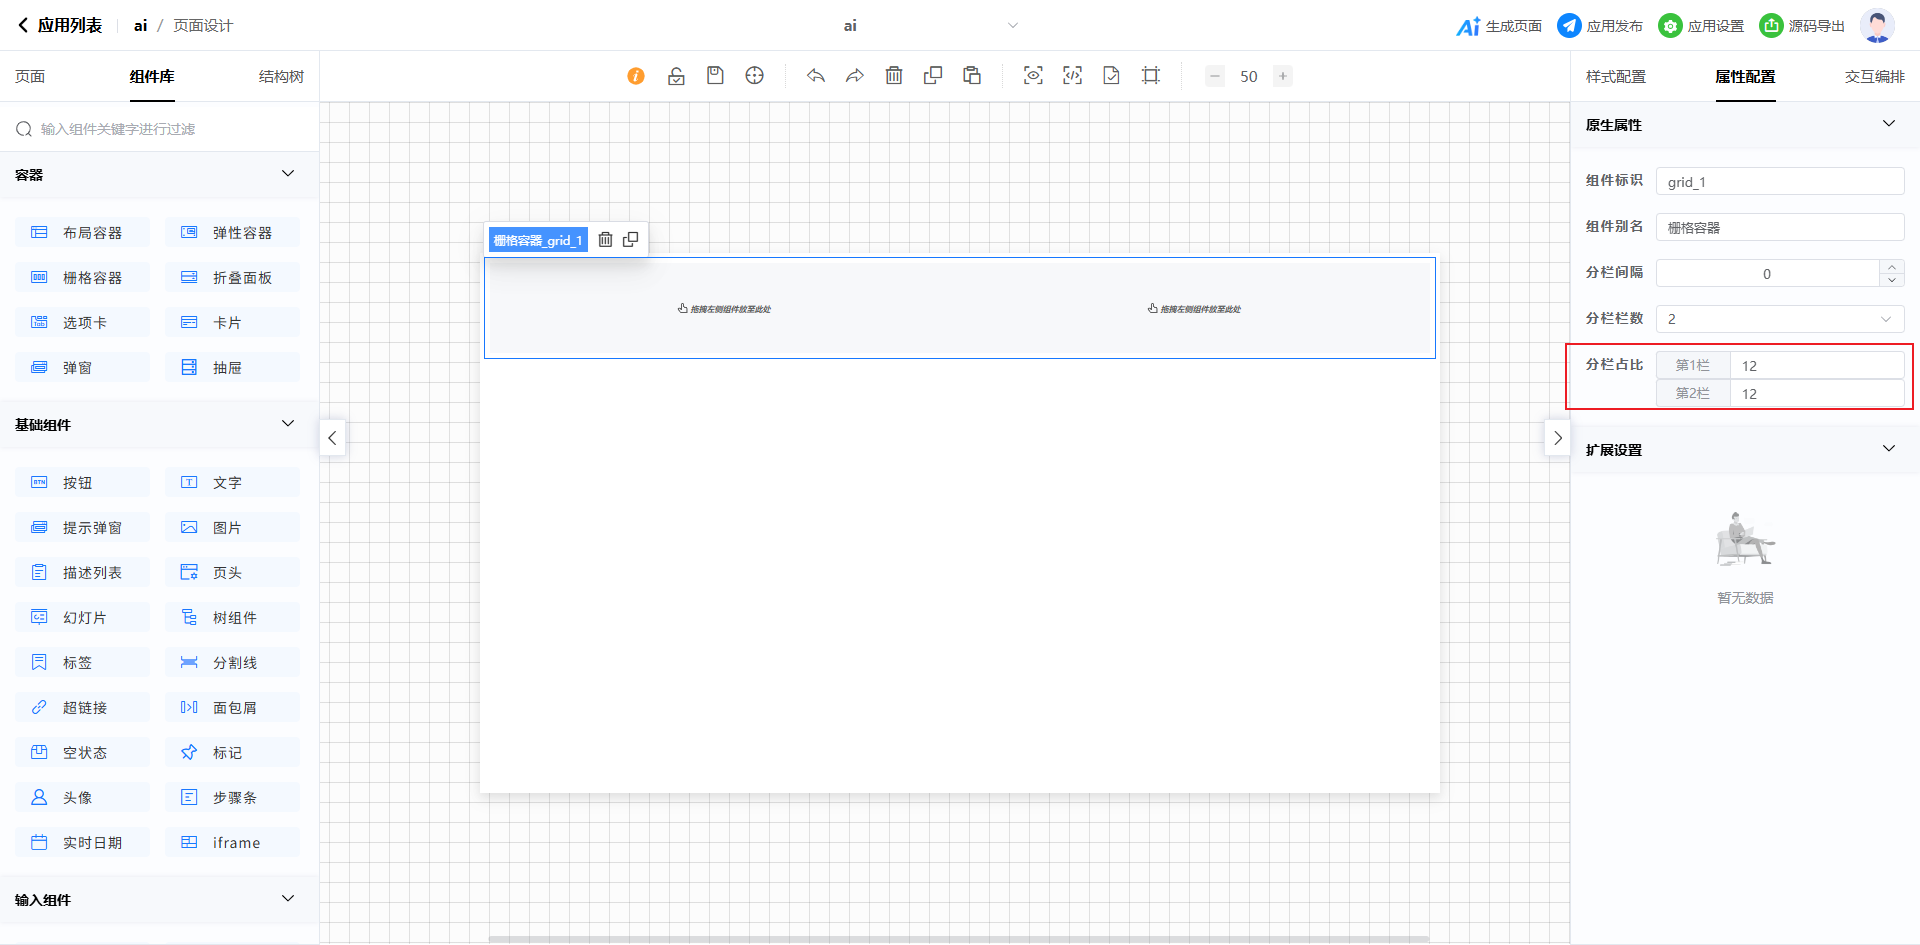Click the redo arrow in toolbar
Viewport: 1920px width, 945px height.
coord(855,76)
